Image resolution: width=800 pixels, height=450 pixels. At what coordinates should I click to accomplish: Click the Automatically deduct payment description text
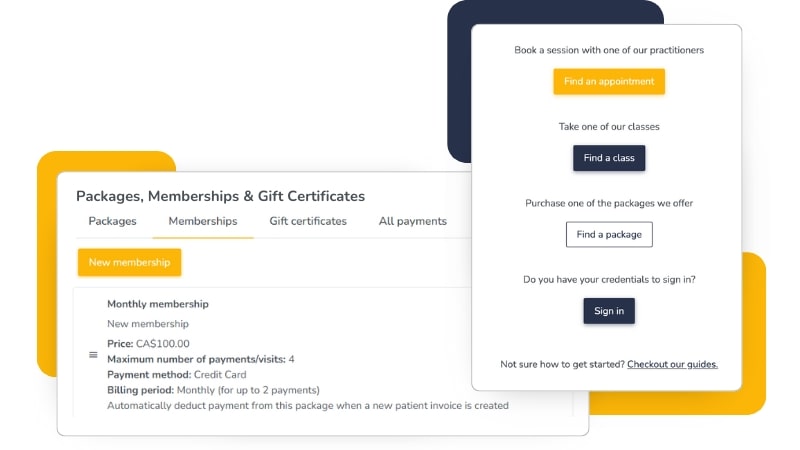pos(307,406)
